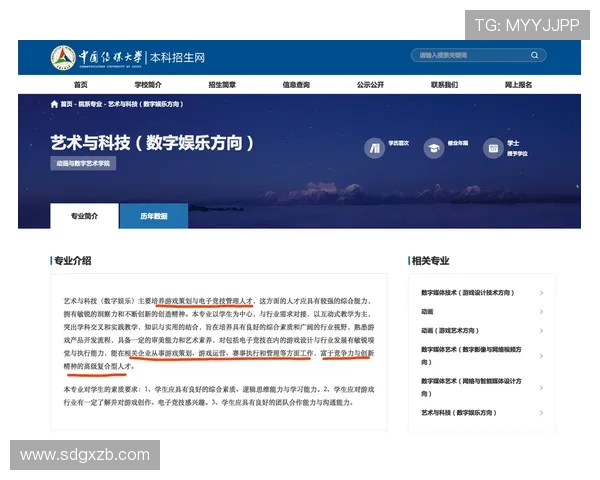Follow the 首页 breadcrumb link

pyautogui.click(x=66, y=104)
